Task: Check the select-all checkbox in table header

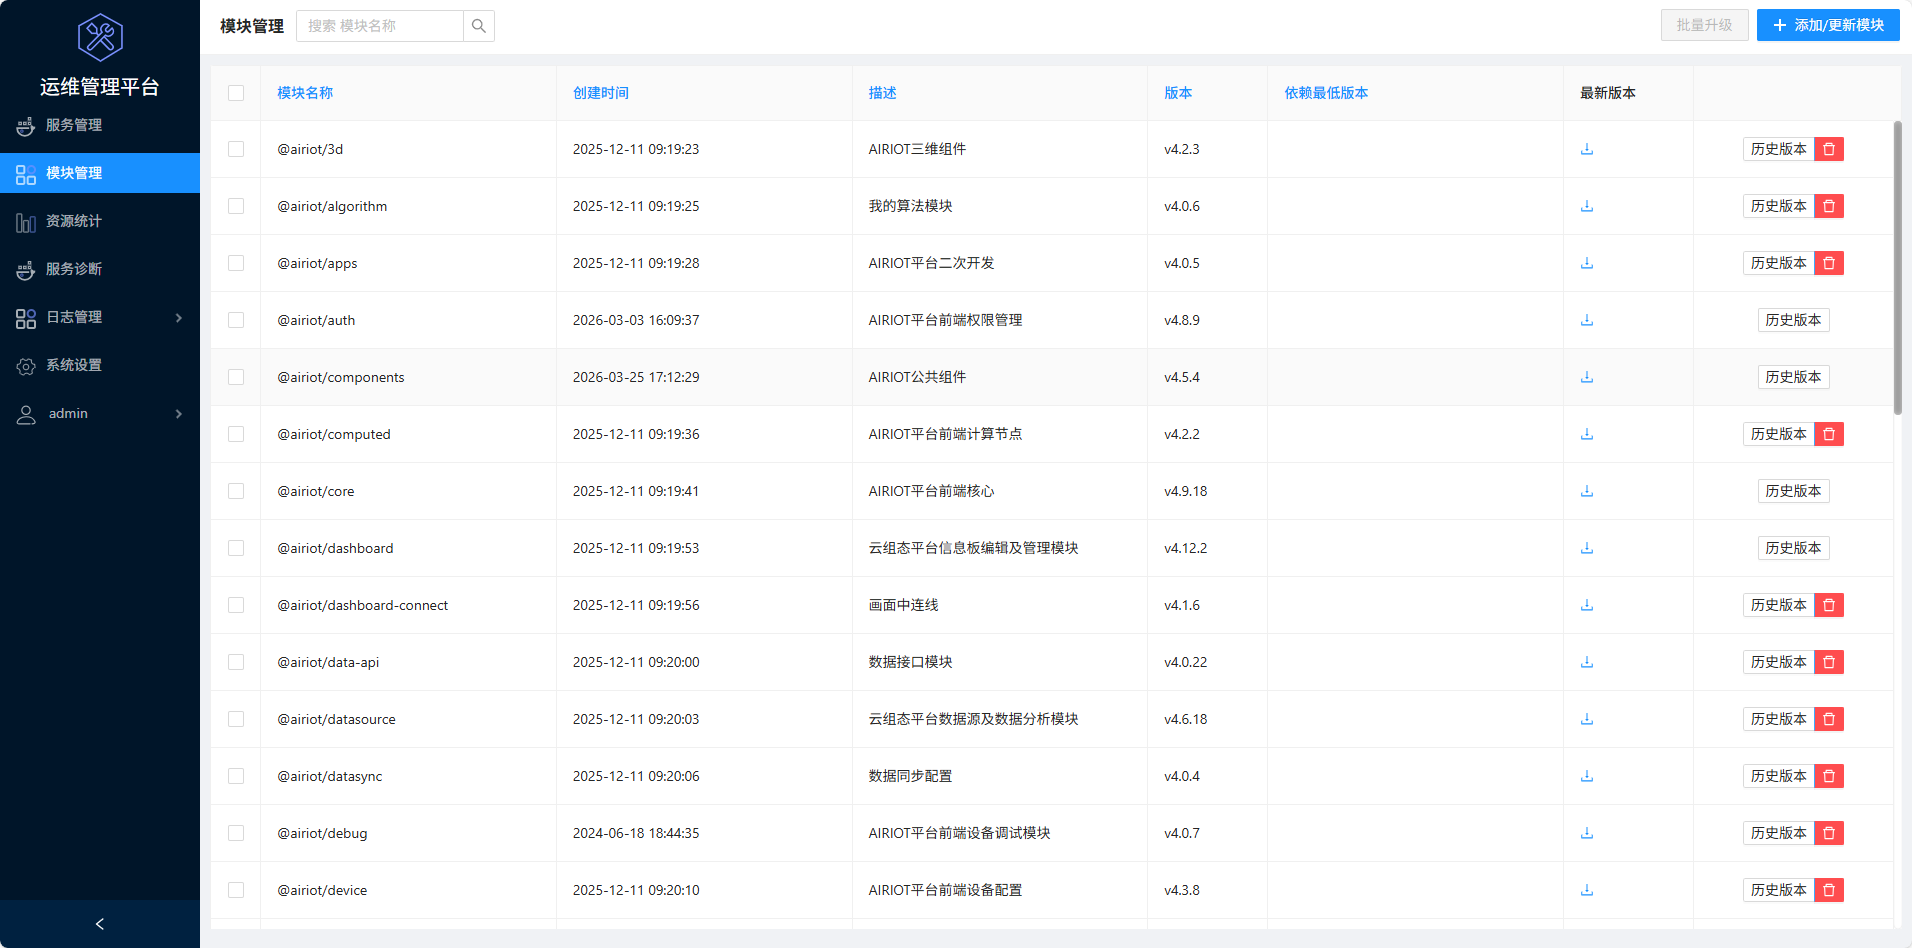Action: point(236,93)
